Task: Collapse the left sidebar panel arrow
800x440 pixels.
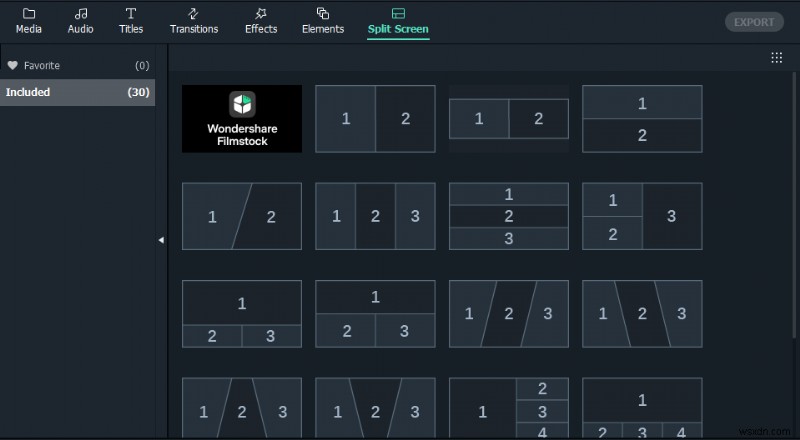Action: 161,240
